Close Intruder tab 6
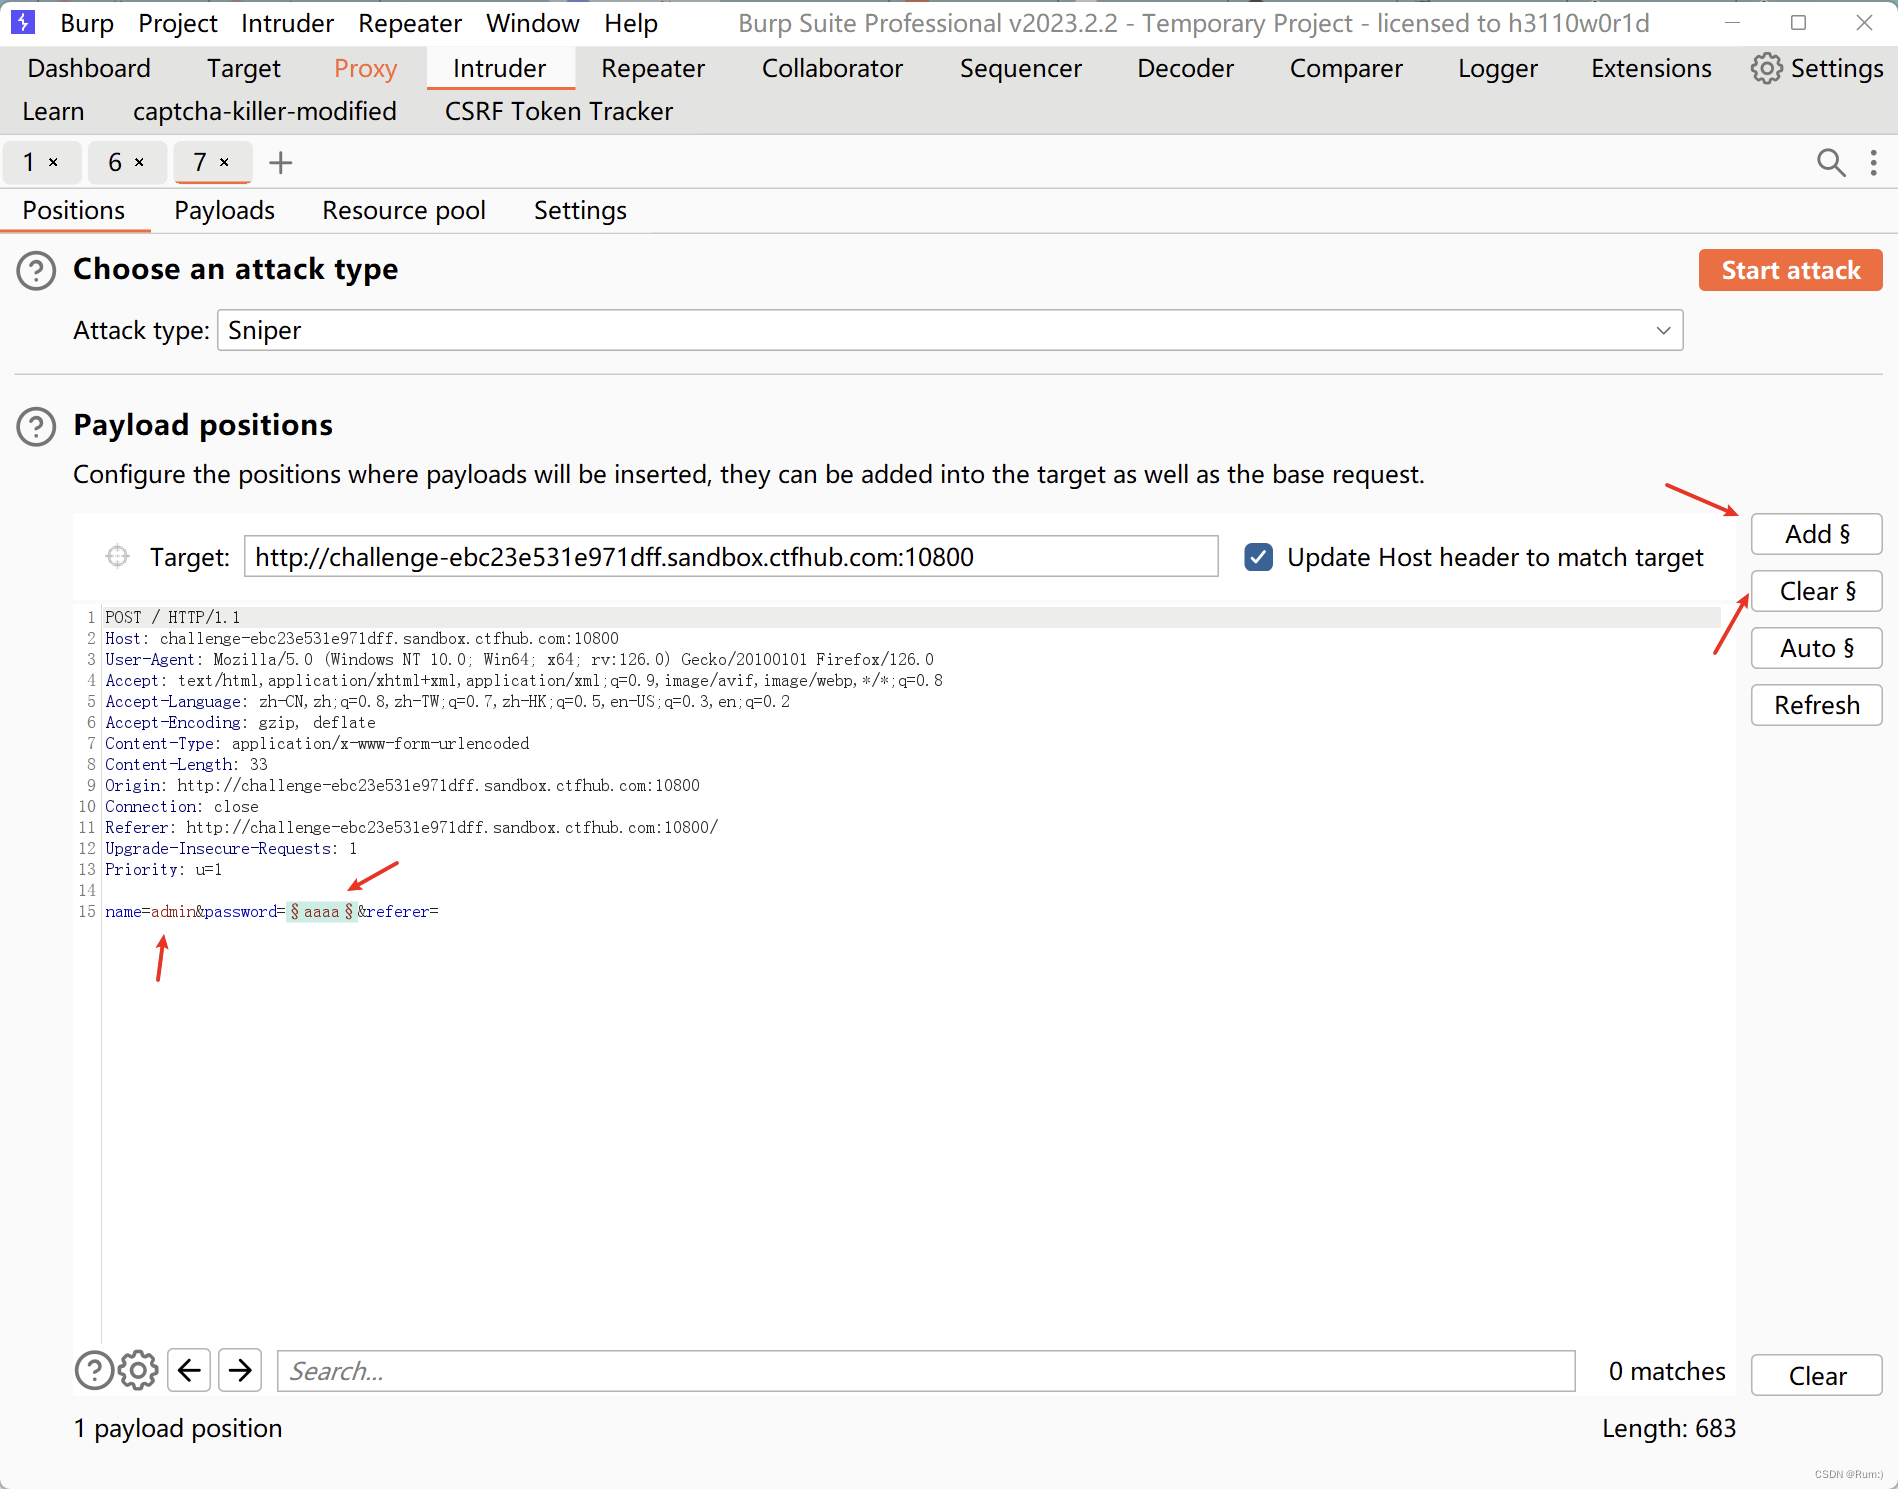 click(140, 162)
